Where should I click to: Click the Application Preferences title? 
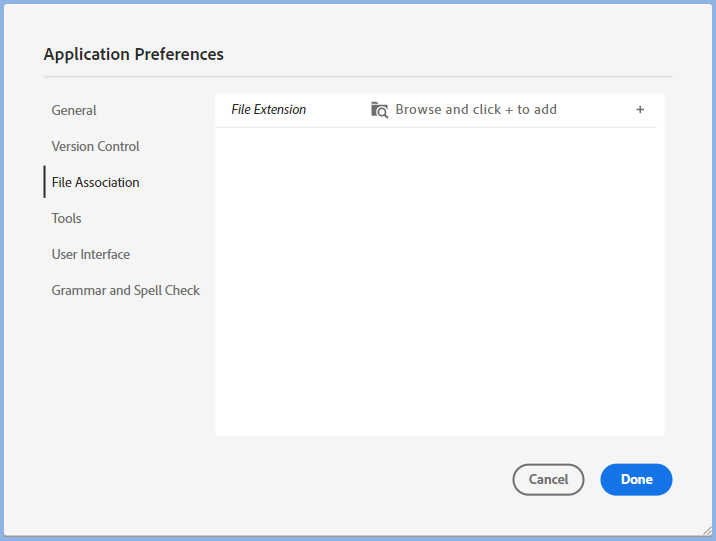pyautogui.click(x=134, y=54)
